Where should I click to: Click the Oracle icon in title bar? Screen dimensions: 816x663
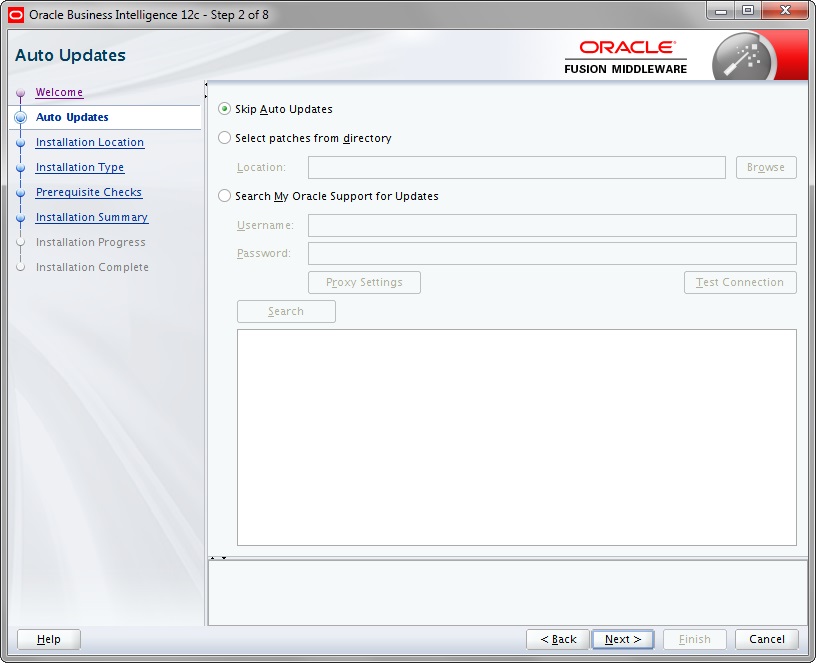click(16, 15)
